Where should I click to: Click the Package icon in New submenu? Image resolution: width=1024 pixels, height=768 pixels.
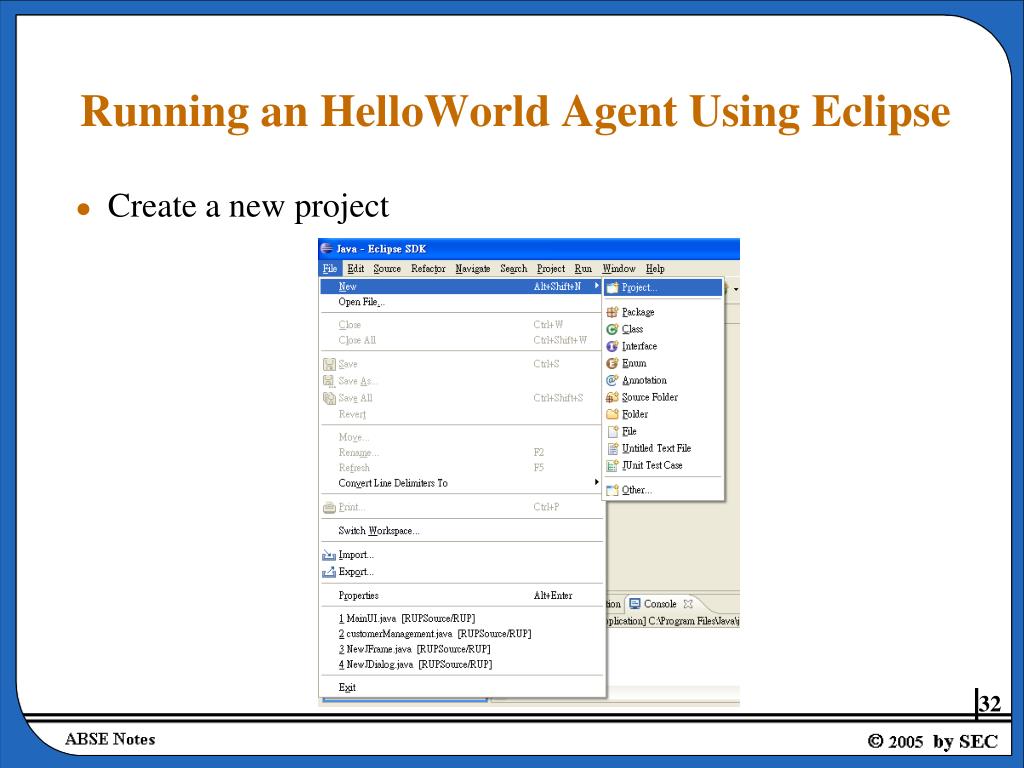[612, 312]
